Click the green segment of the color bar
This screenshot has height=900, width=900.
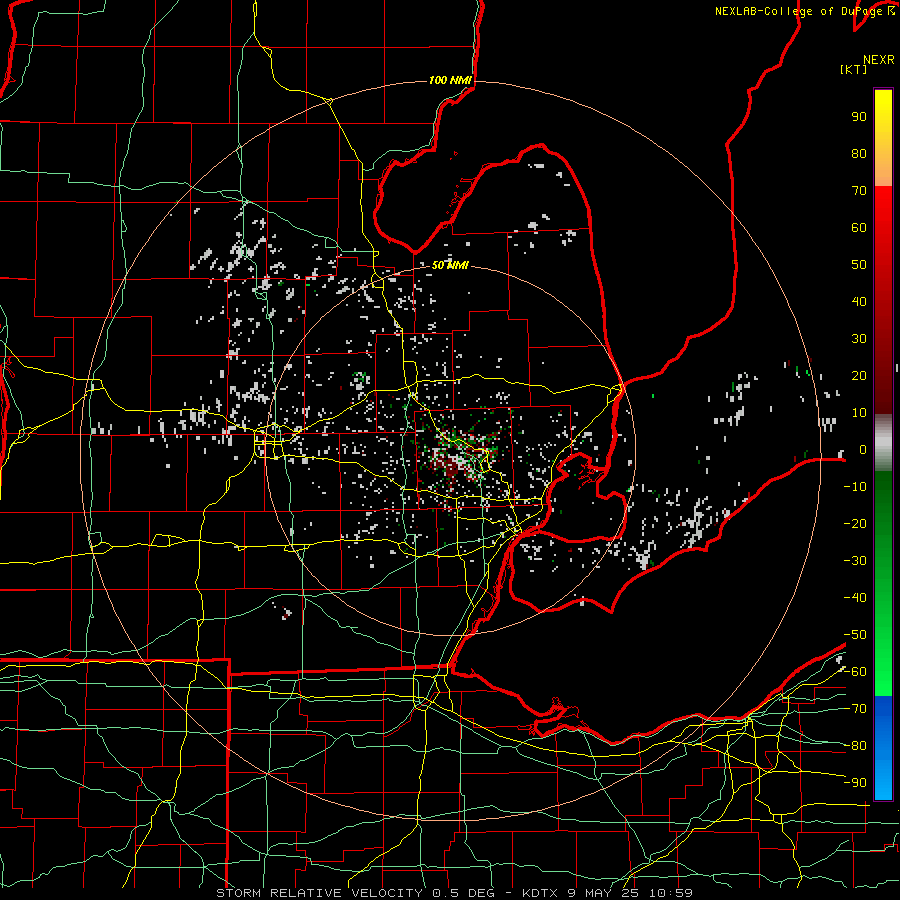[883, 583]
